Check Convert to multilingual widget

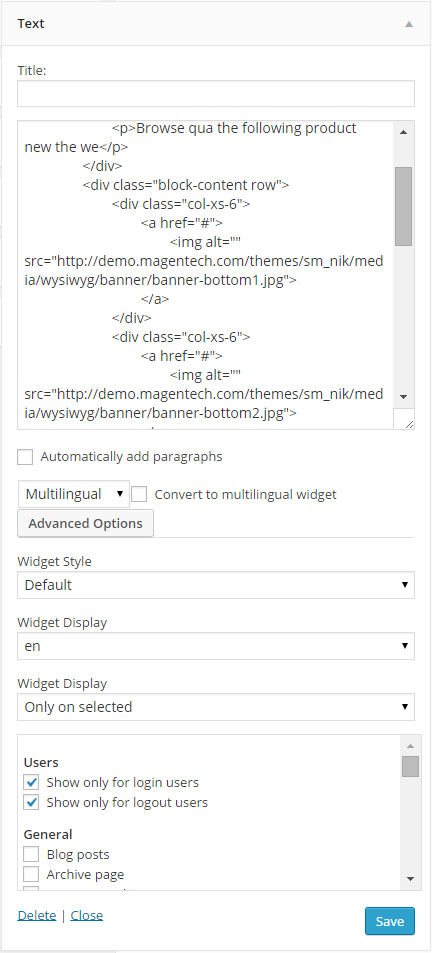pos(139,494)
